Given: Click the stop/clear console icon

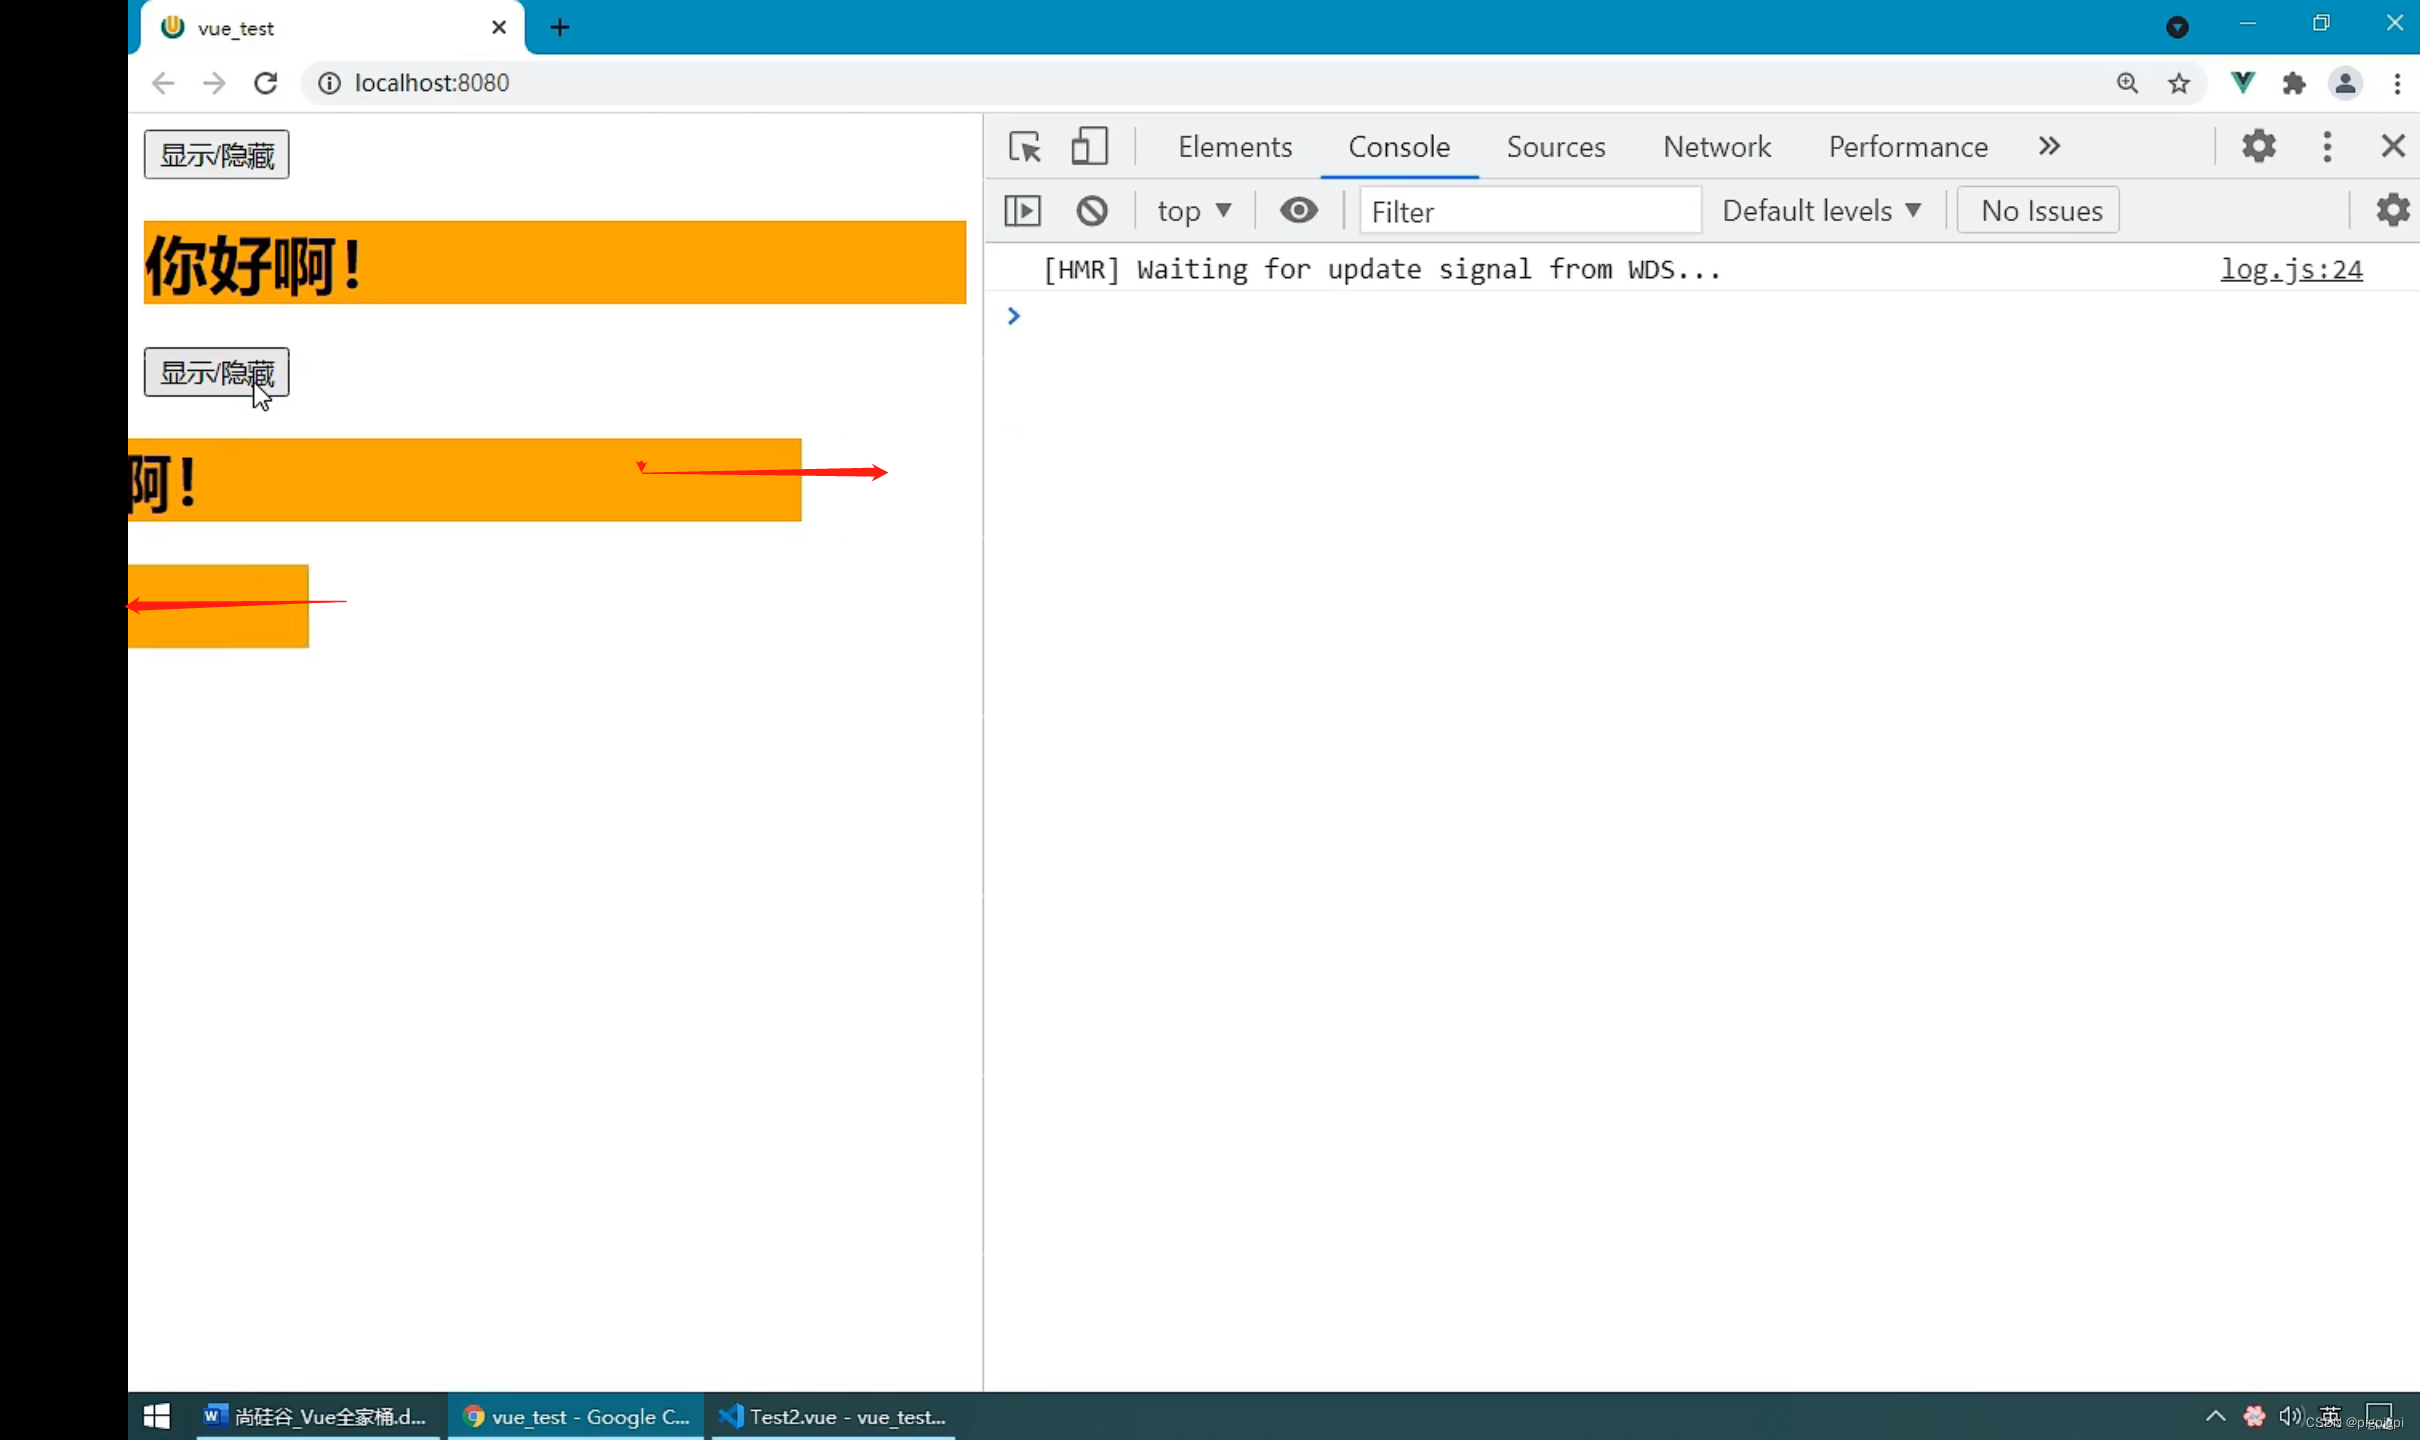Looking at the screenshot, I should pos(1092,211).
